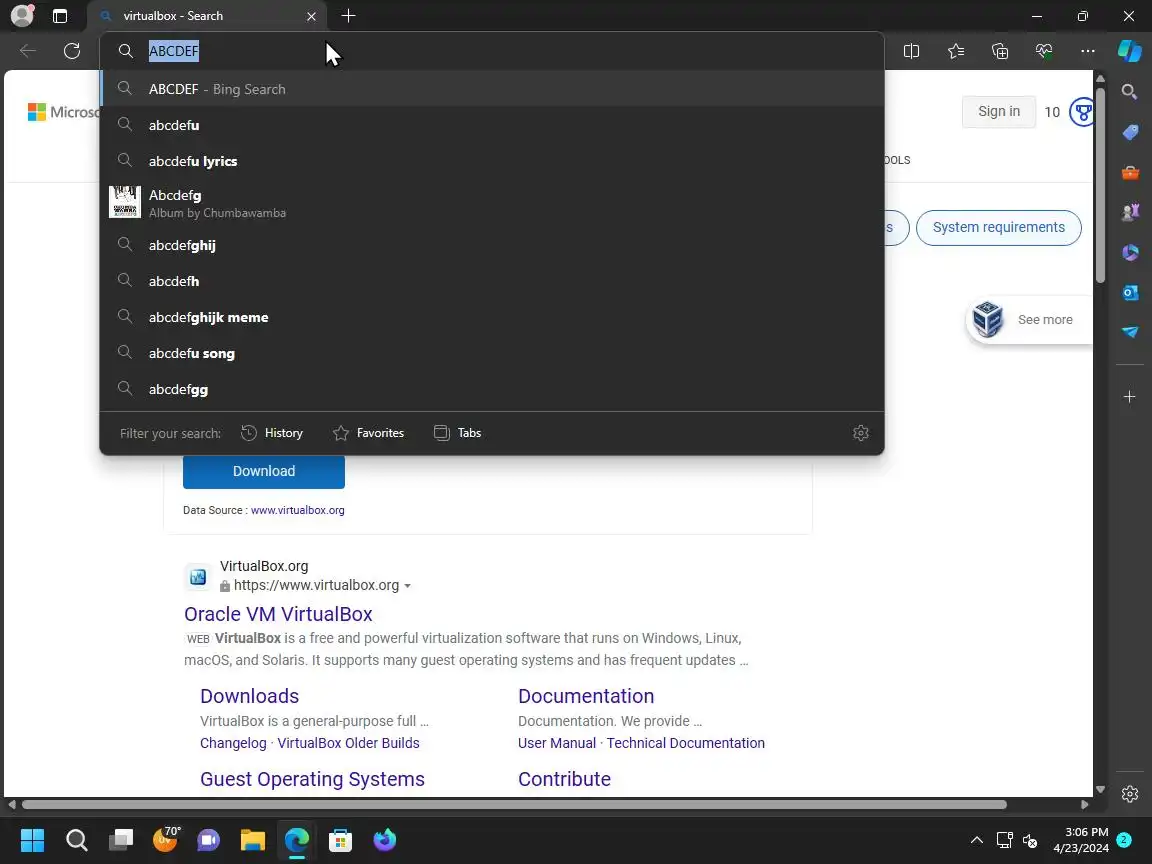Choose the 'abcdefu' suggestion
The image size is (1152, 864).
(492, 125)
